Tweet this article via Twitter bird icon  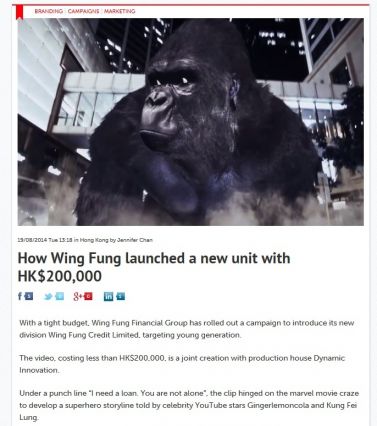click(x=48, y=296)
